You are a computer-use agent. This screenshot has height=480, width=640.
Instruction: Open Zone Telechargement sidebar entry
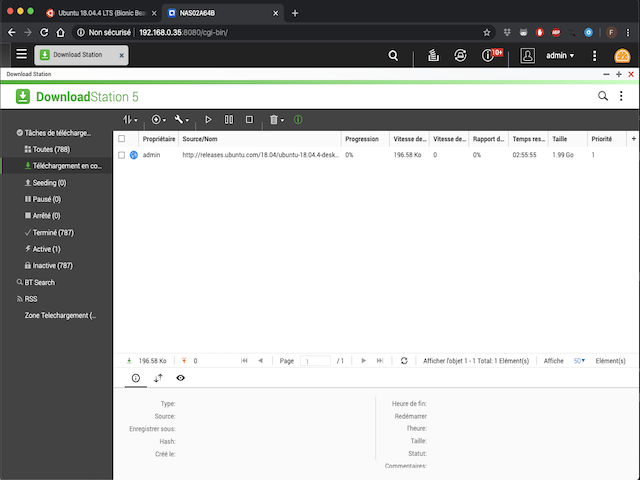[x=60, y=315]
